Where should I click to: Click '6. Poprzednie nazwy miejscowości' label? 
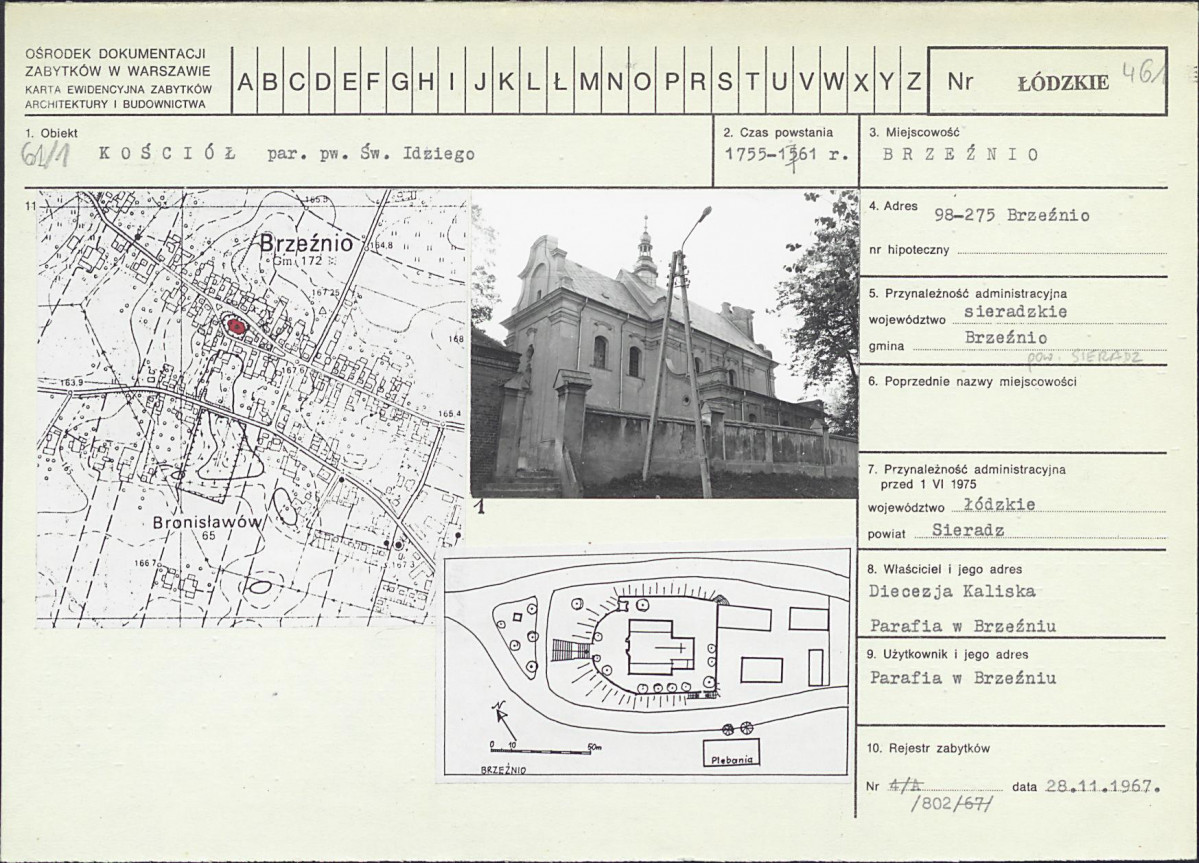[973, 381]
